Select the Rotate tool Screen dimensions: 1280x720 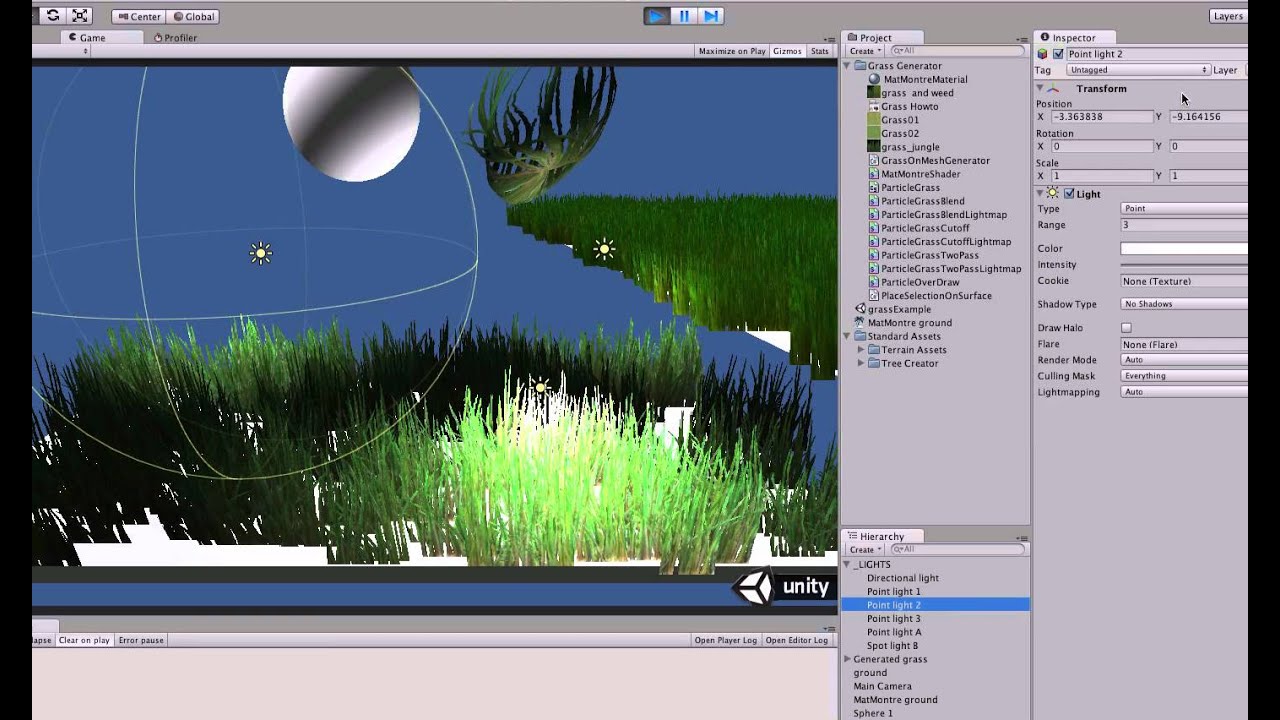(52, 15)
